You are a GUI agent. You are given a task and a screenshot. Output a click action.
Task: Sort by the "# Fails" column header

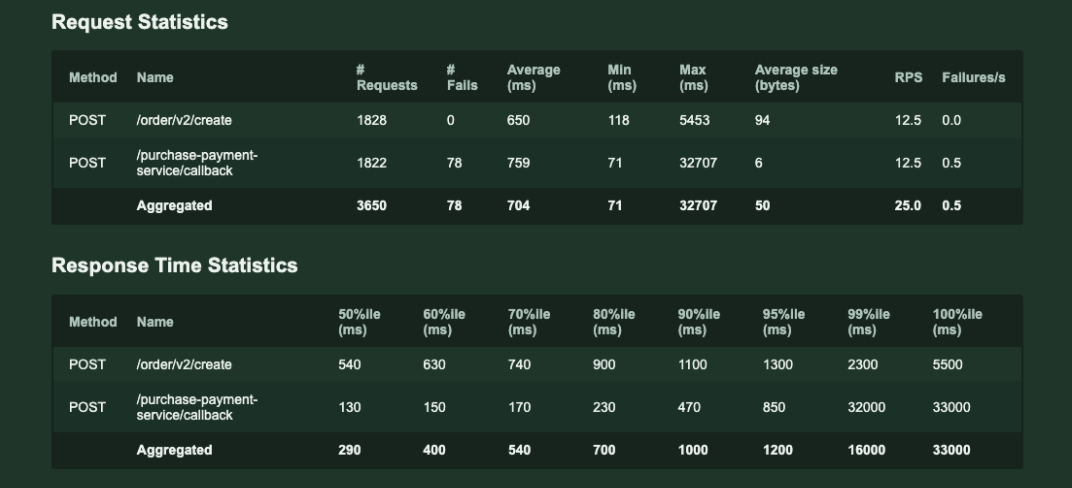461,78
